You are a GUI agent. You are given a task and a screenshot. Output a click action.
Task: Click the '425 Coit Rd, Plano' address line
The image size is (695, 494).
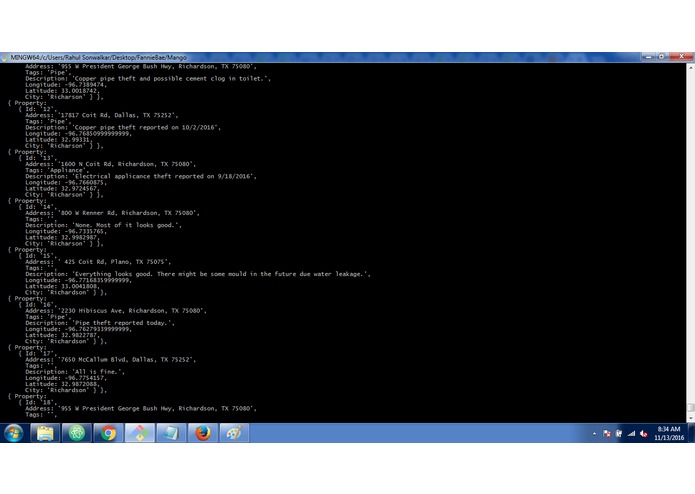point(98,262)
